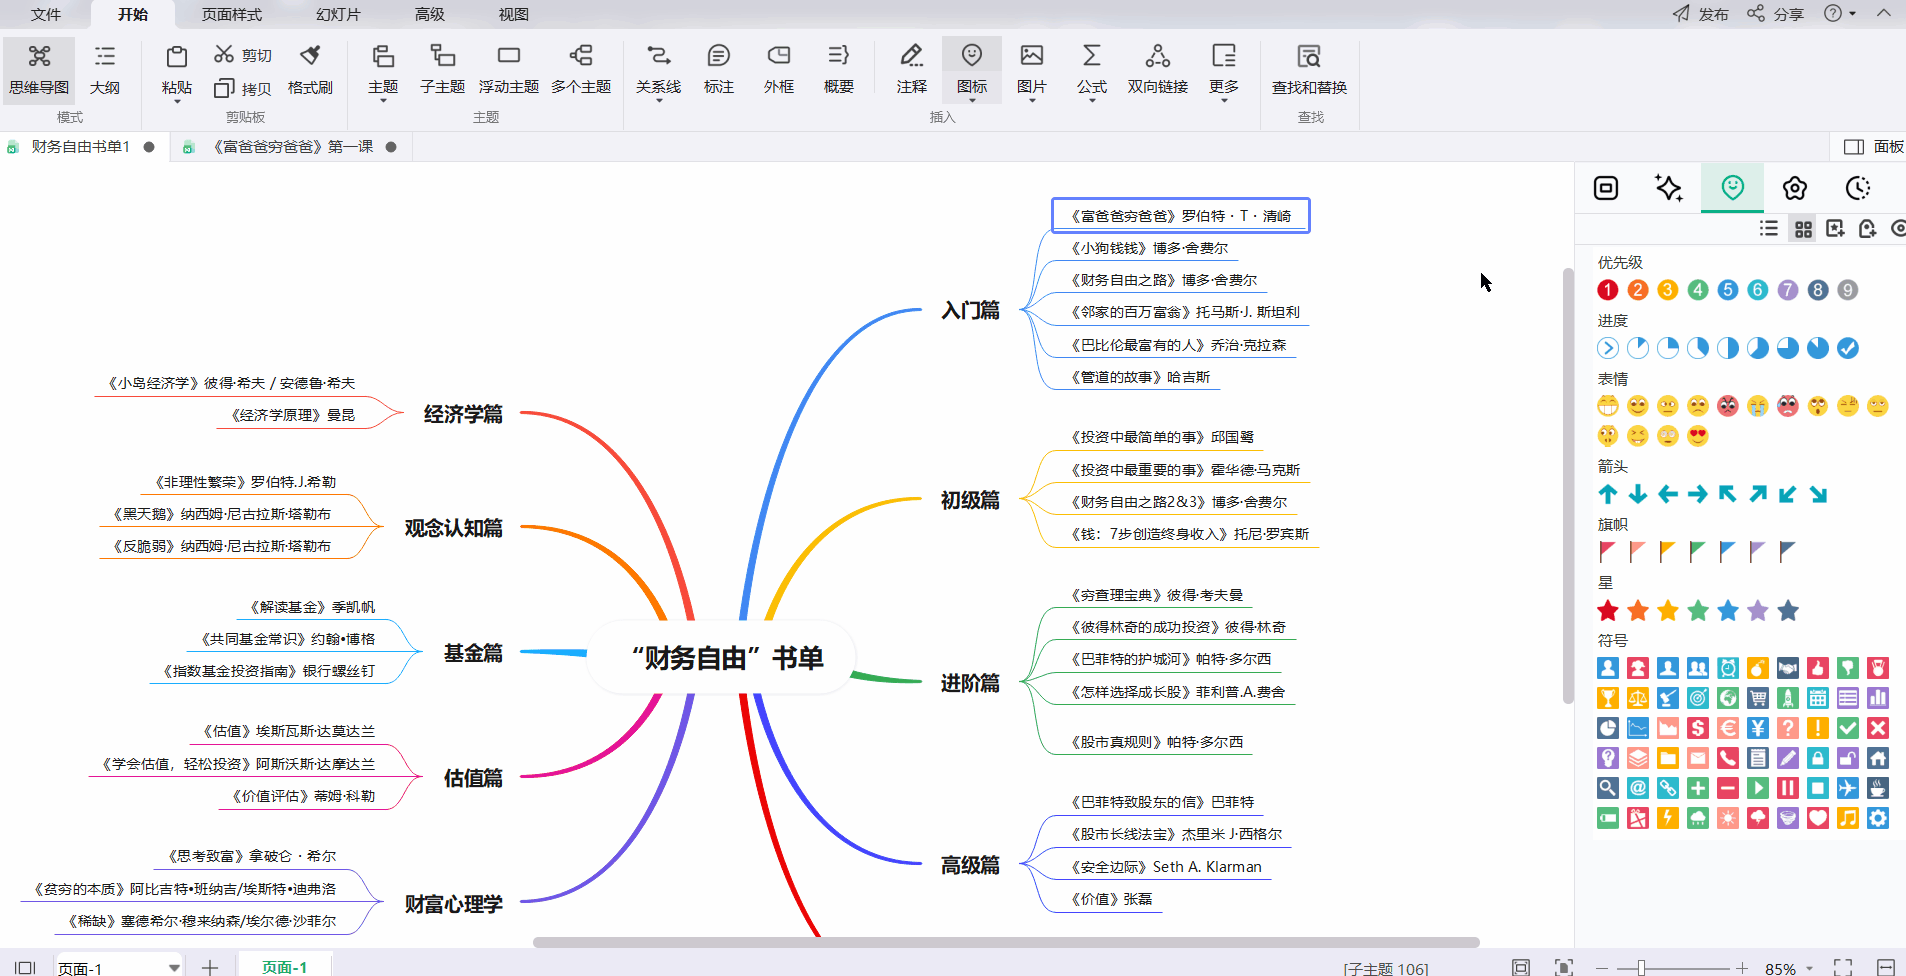
Task: Adjust the zoom slider handle
Action: click(1641, 968)
